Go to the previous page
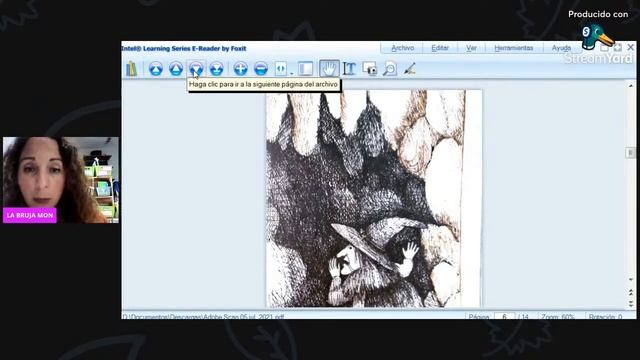Screen dimensions: 640x360 tap(176, 69)
